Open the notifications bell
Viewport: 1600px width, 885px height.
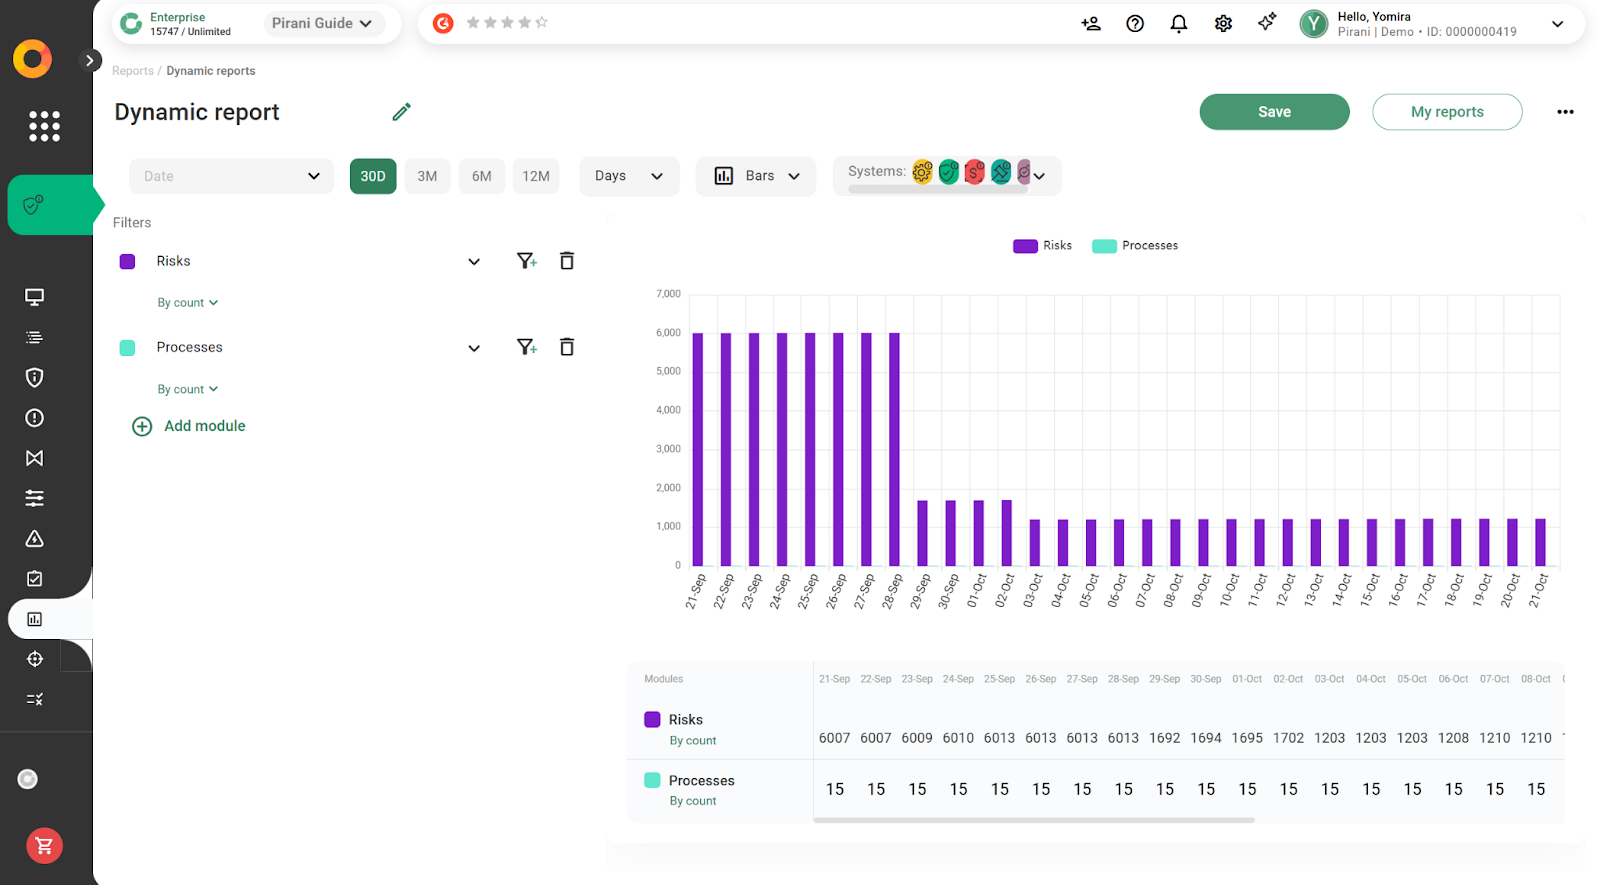(x=1179, y=24)
